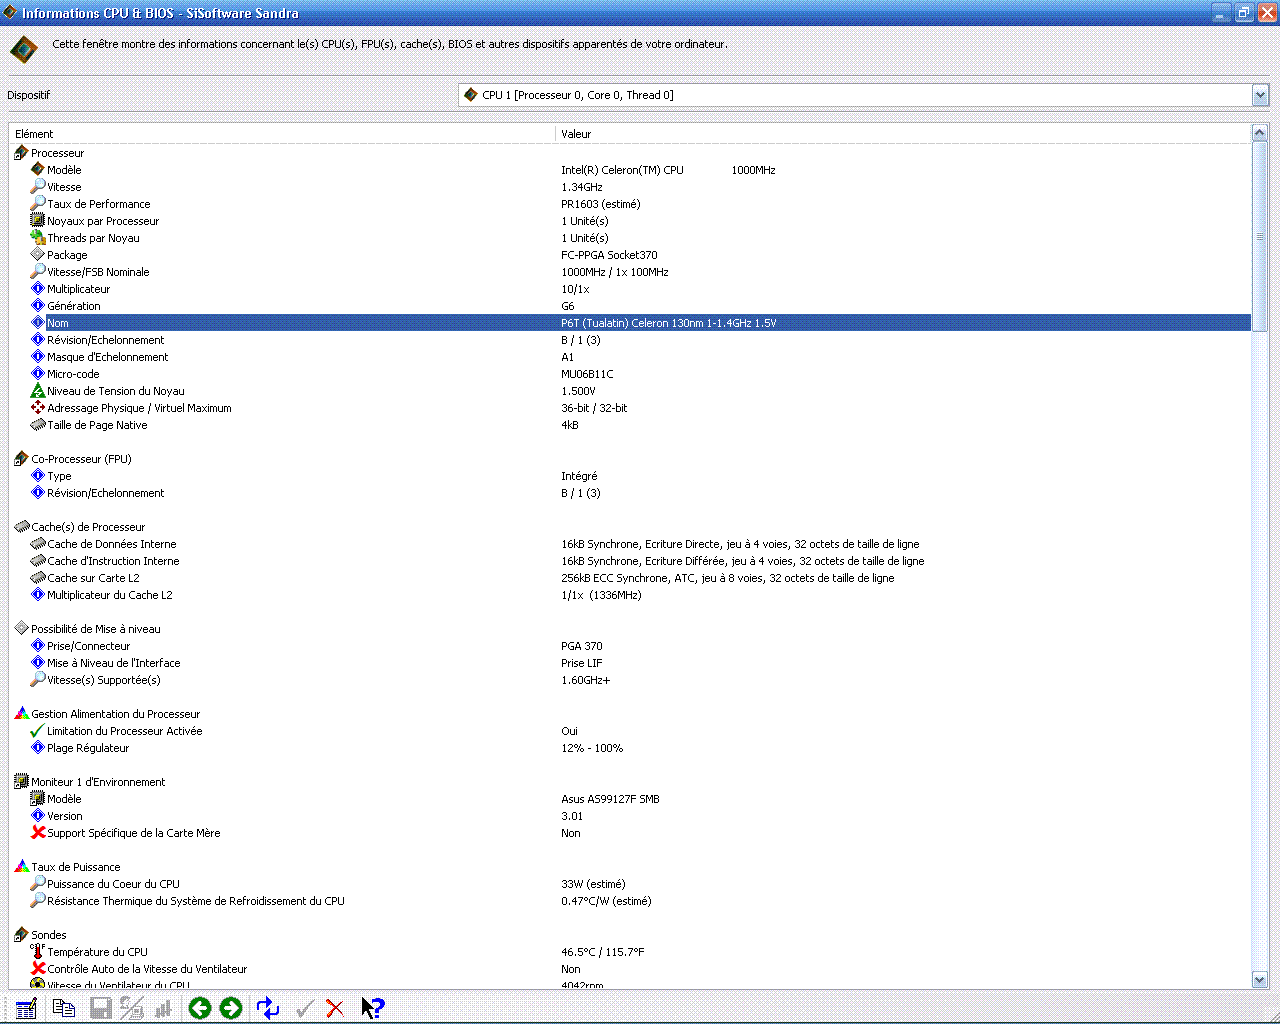
Task: Select the Vitesse/FSB Nominale row
Action: point(630,272)
